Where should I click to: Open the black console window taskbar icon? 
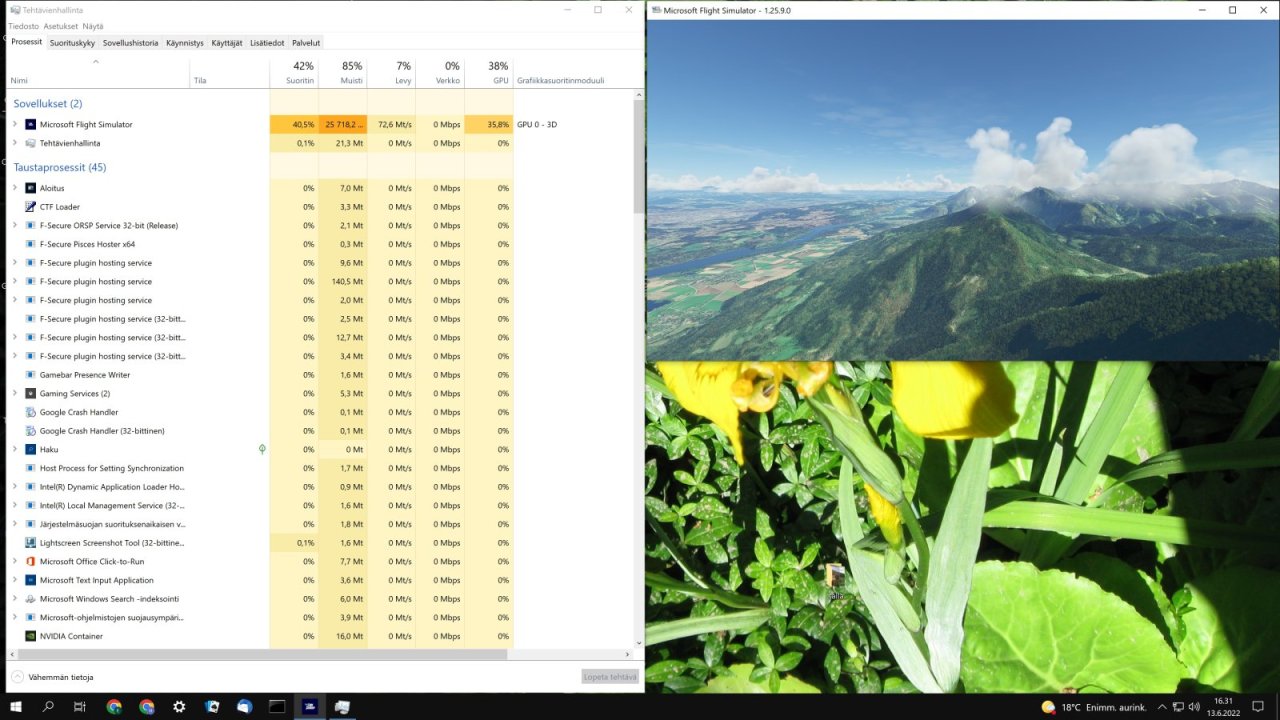tap(277, 706)
